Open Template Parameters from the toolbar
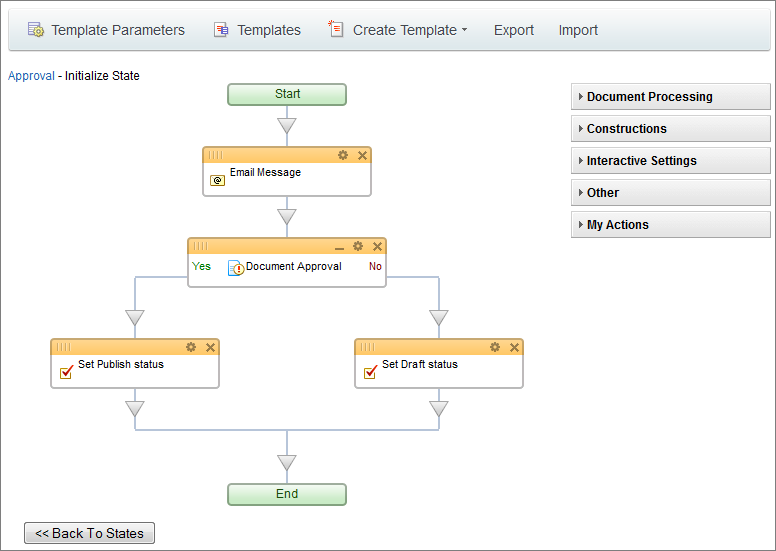Screen dimensions: 776x551 tap(106, 30)
